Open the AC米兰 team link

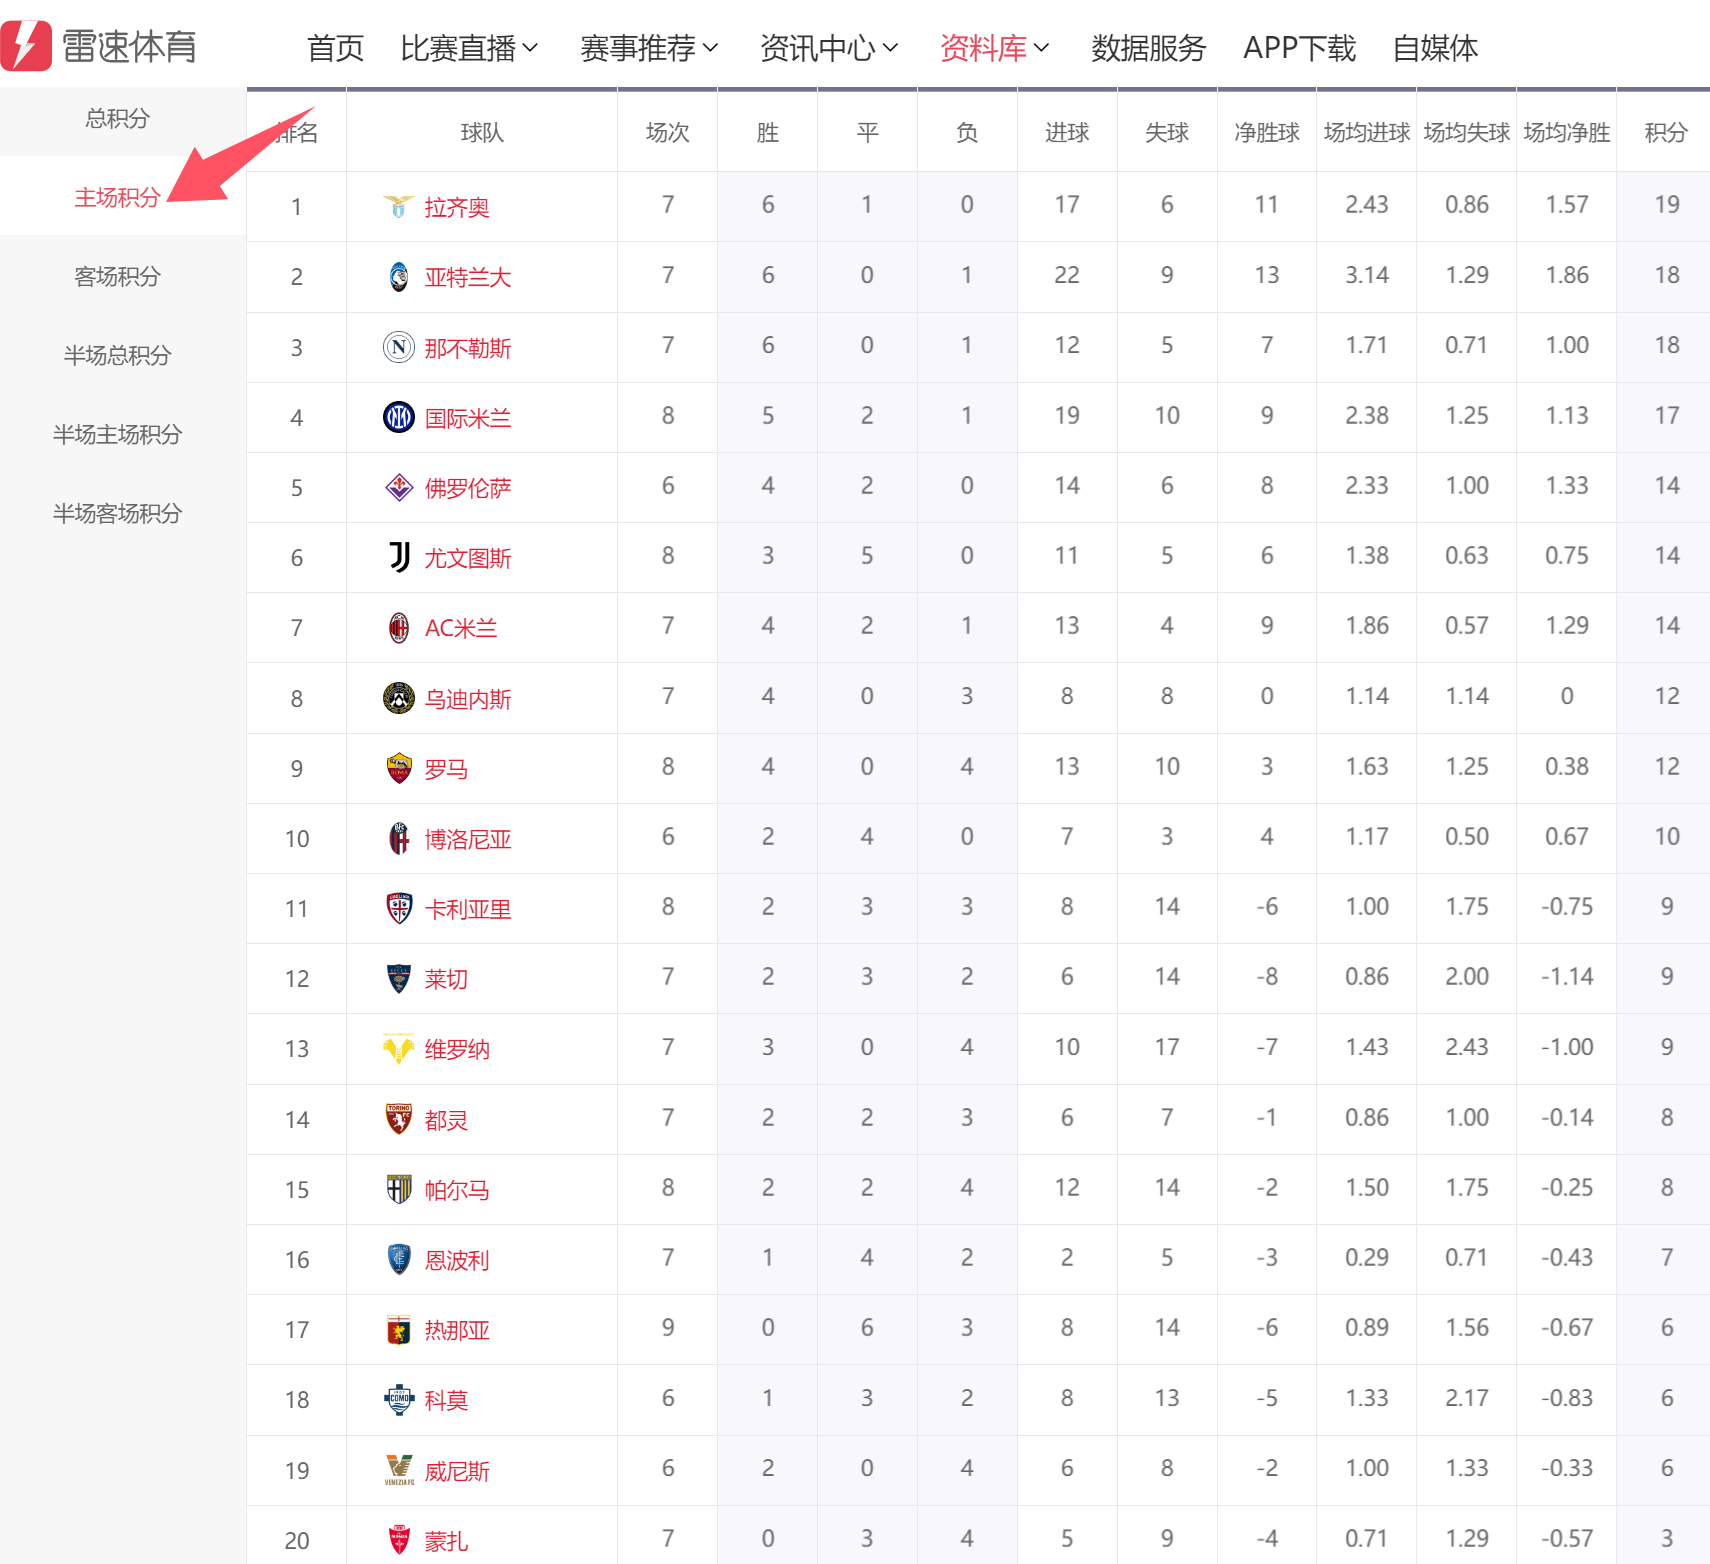(461, 628)
